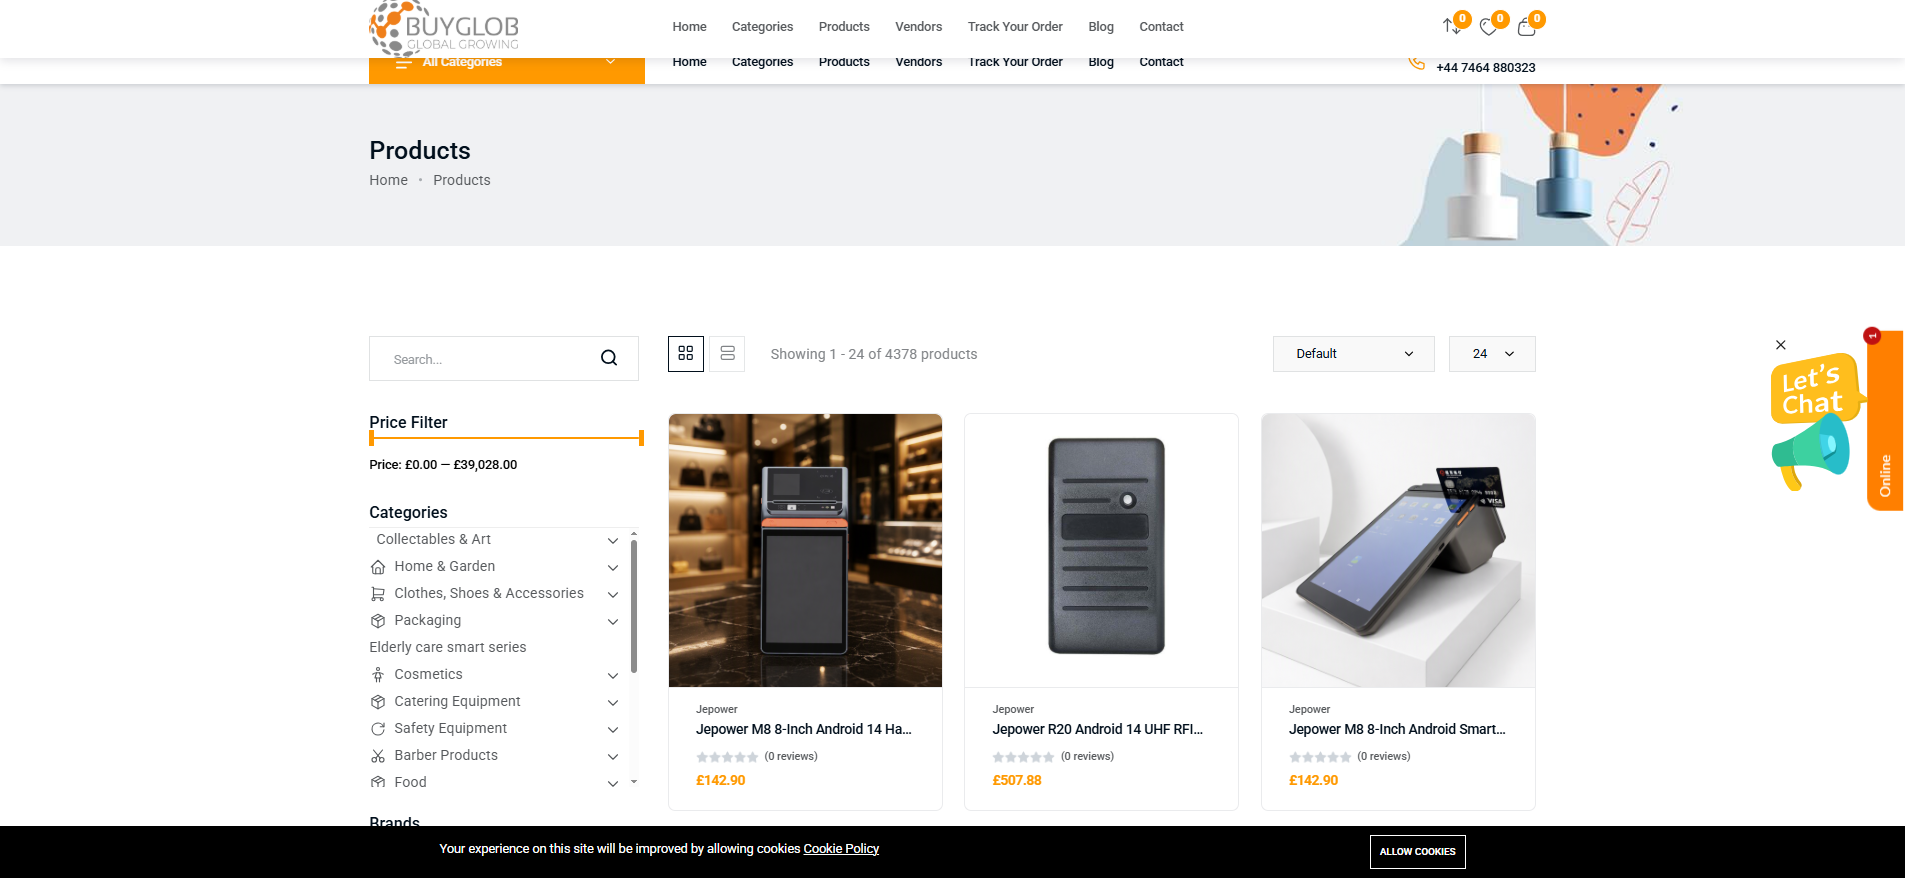Click the phone number +44 7464 880323
This screenshot has width=1905, height=878.
pos(1486,68)
